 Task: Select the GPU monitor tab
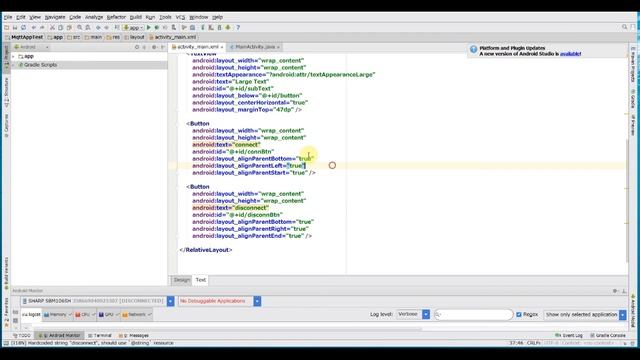point(109,314)
